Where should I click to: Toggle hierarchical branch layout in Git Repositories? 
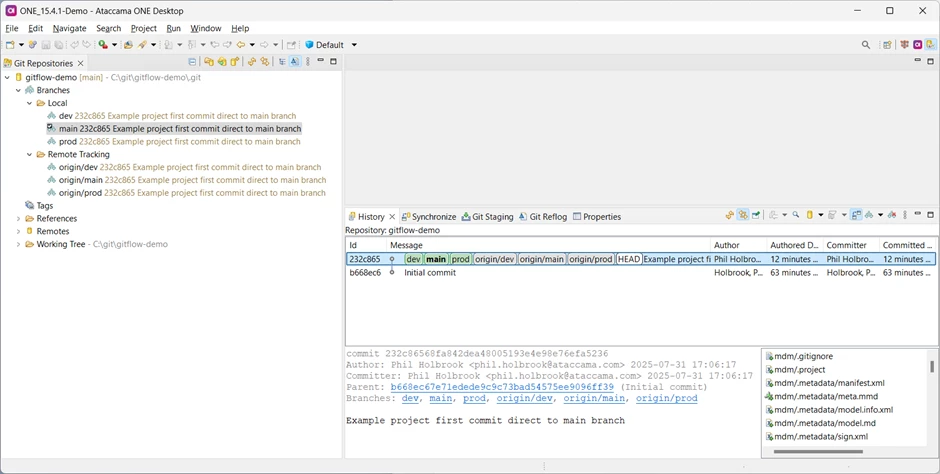(x=282, y=62)
